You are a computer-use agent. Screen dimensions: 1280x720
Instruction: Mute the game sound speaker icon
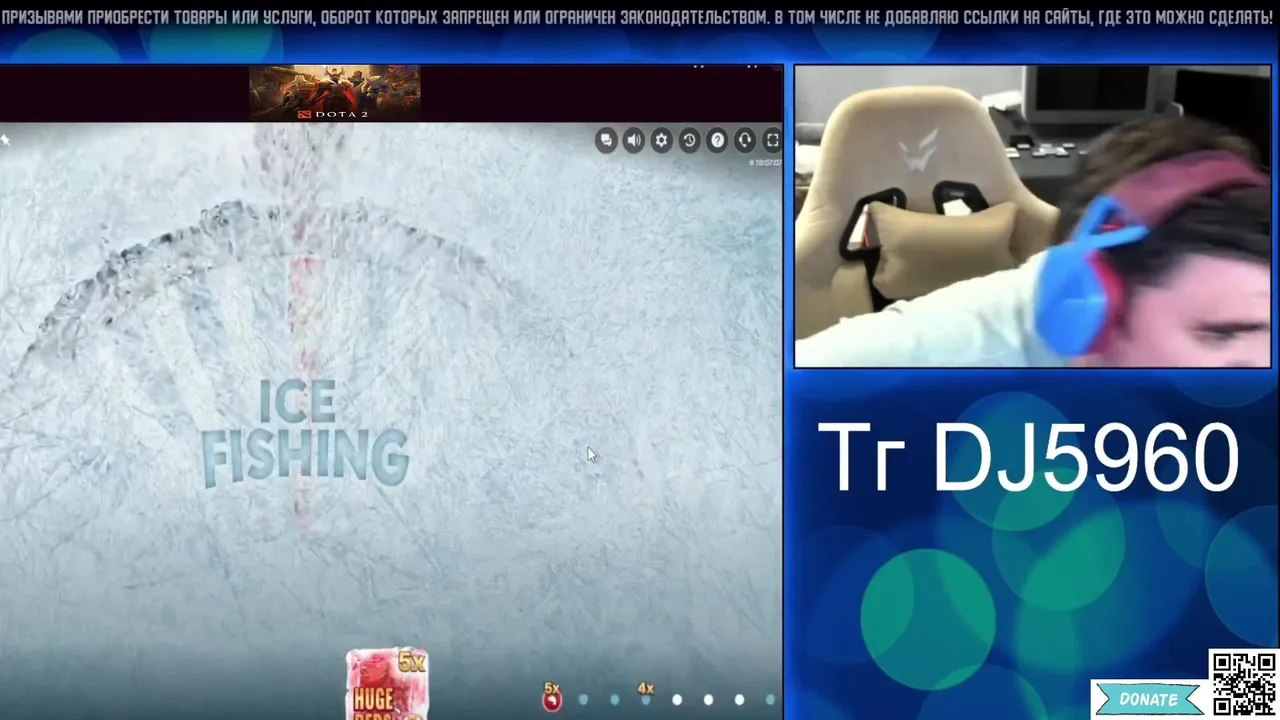click(634, 141)
